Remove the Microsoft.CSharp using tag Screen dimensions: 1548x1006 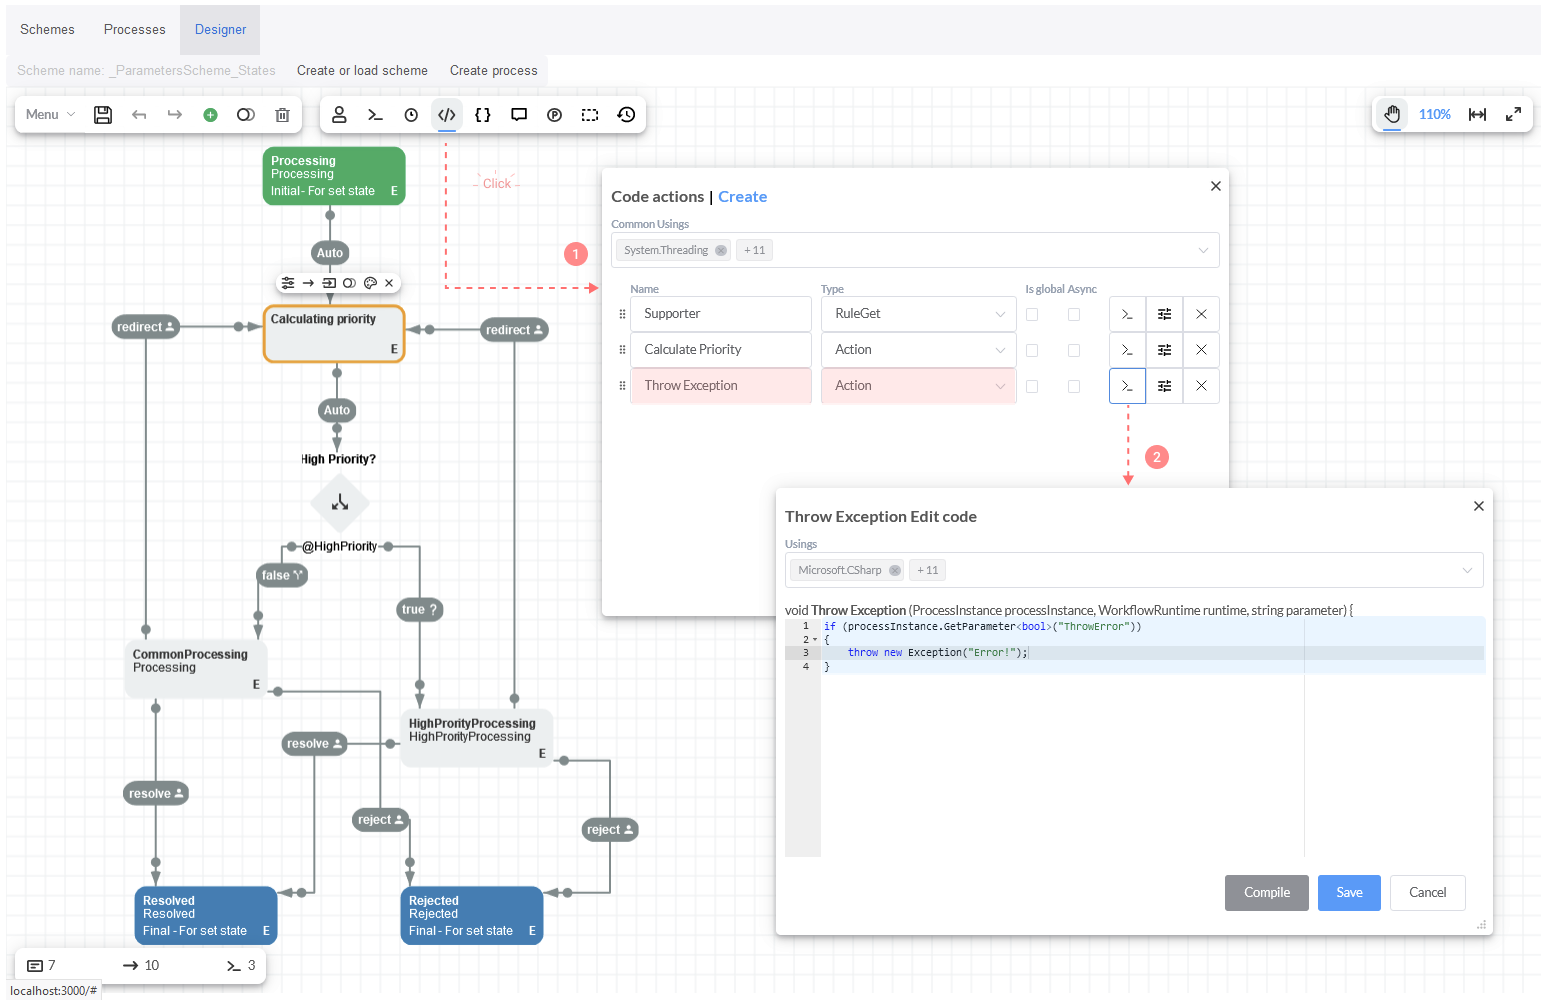tap(895, 571)
